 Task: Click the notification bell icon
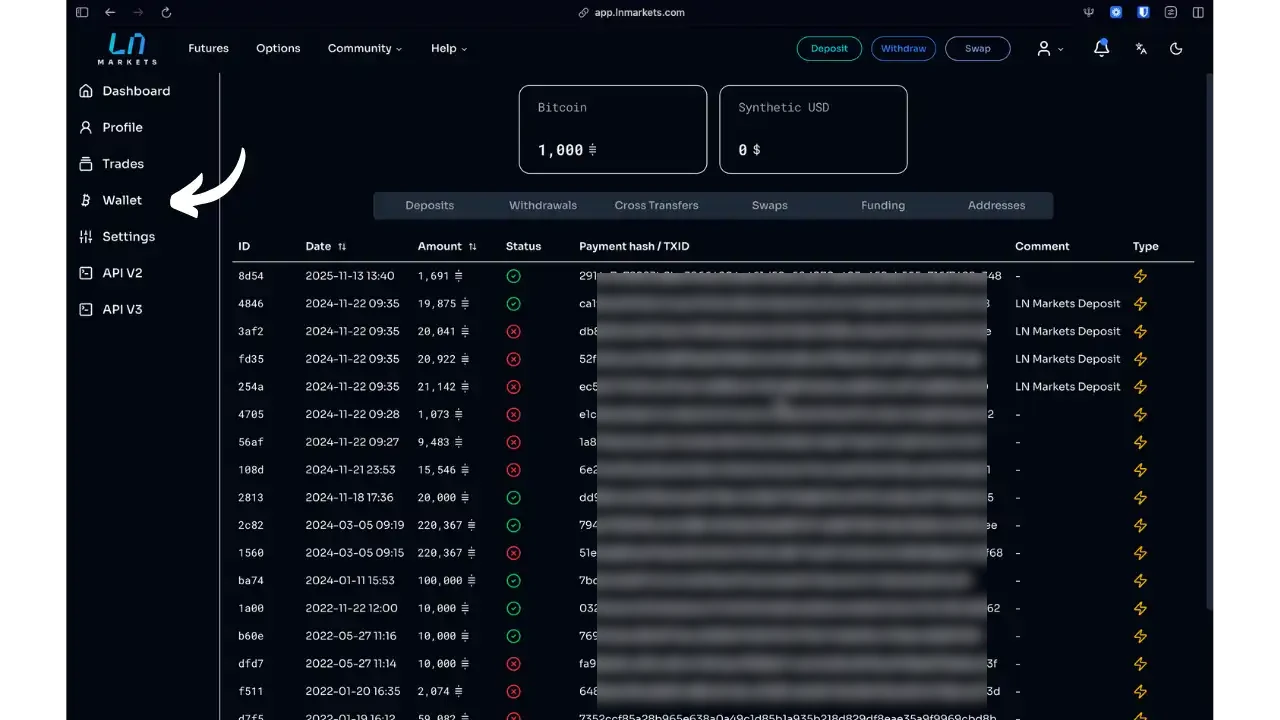pos(1101,48)
